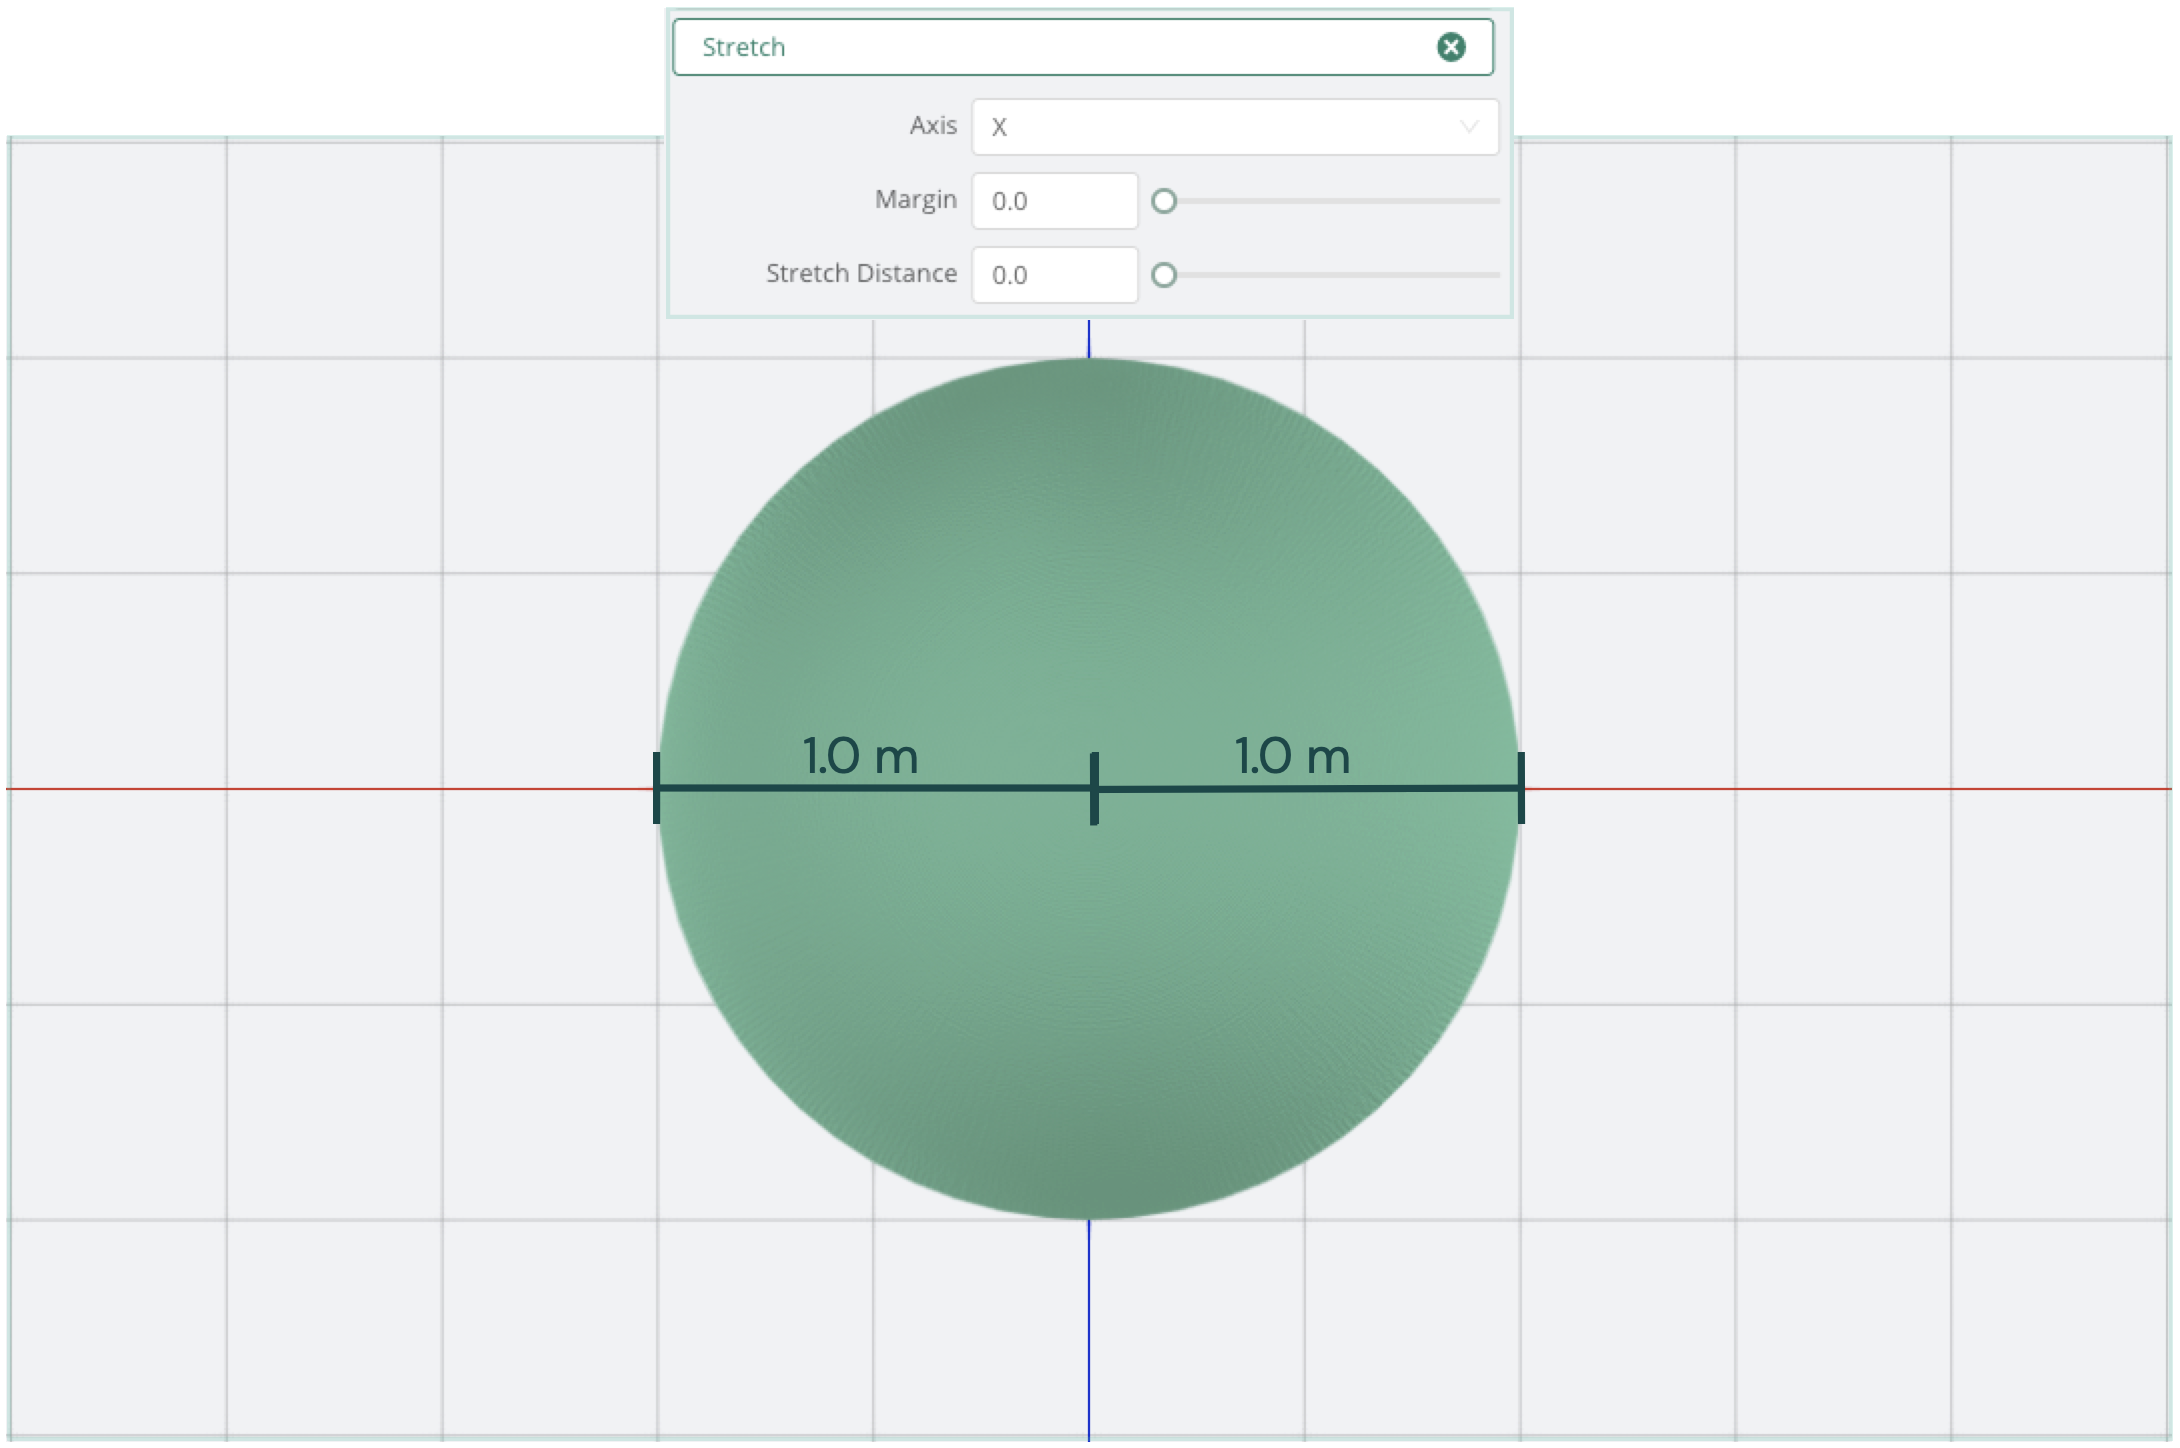Click the Axis dropdown chevron arrow
Screen dimensions: 2180x1448
1469,127
